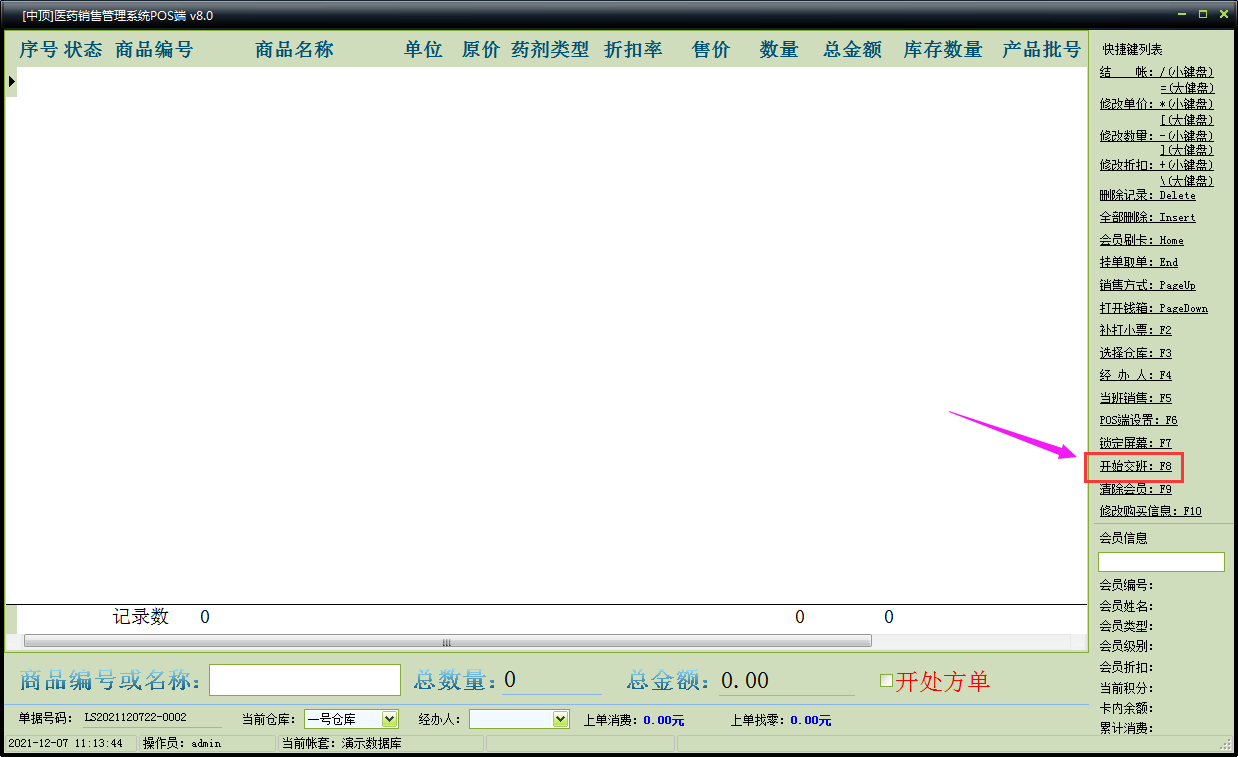Click the 会员姓名 label

pos(1126,606)
